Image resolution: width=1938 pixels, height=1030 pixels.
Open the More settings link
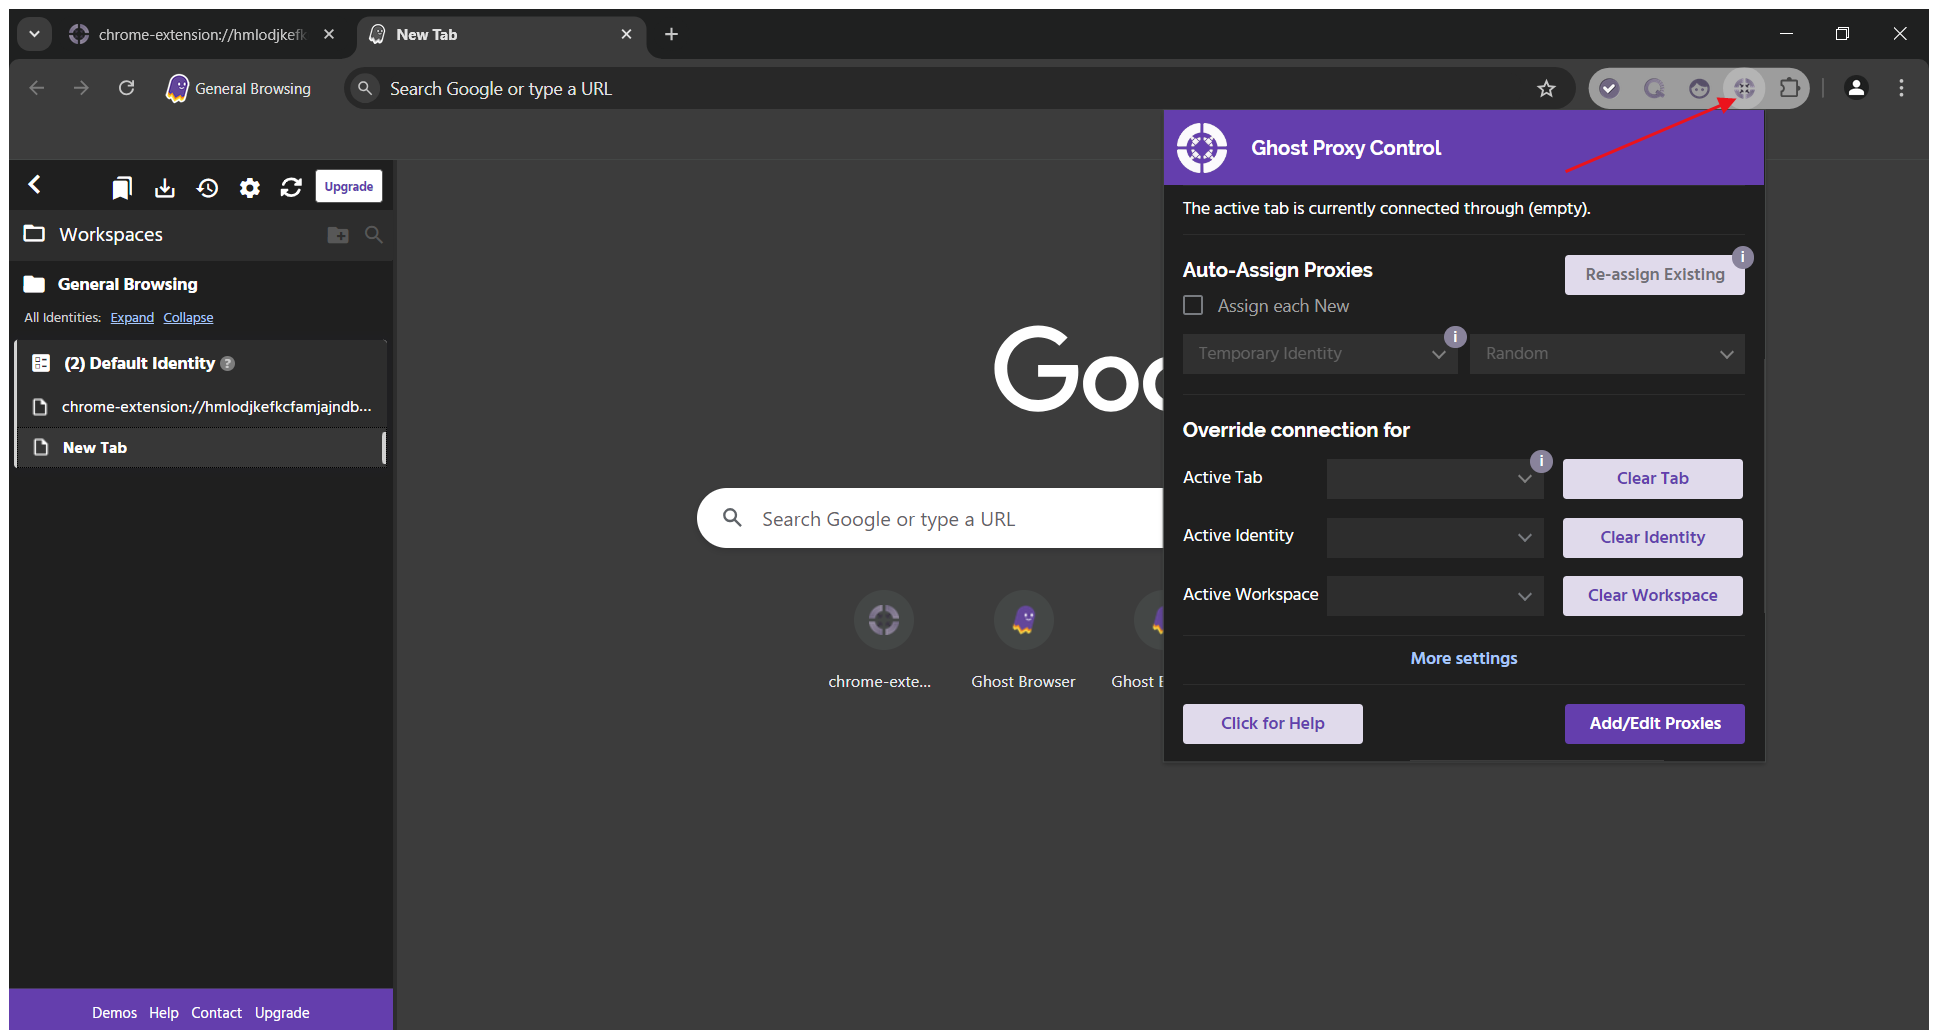tap(1463, 658)
